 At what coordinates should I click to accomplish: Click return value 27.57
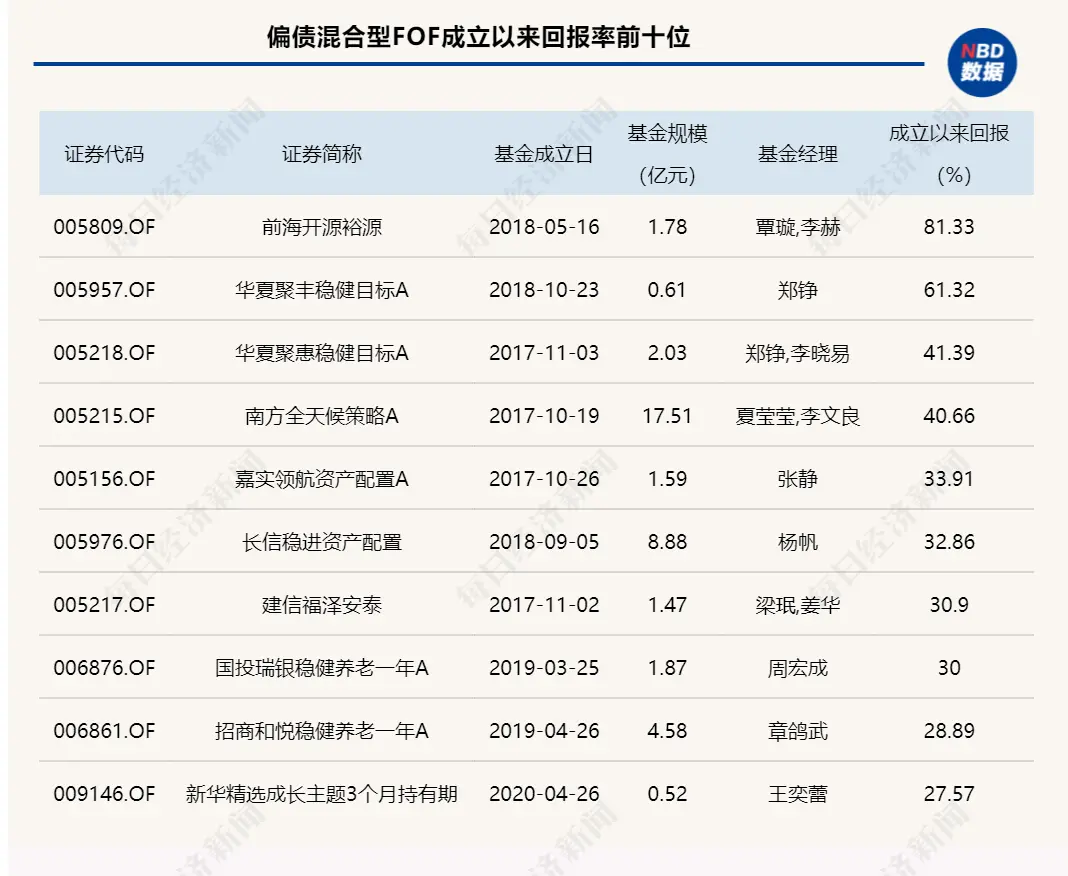pyautogui.click(x=949, y=794)
